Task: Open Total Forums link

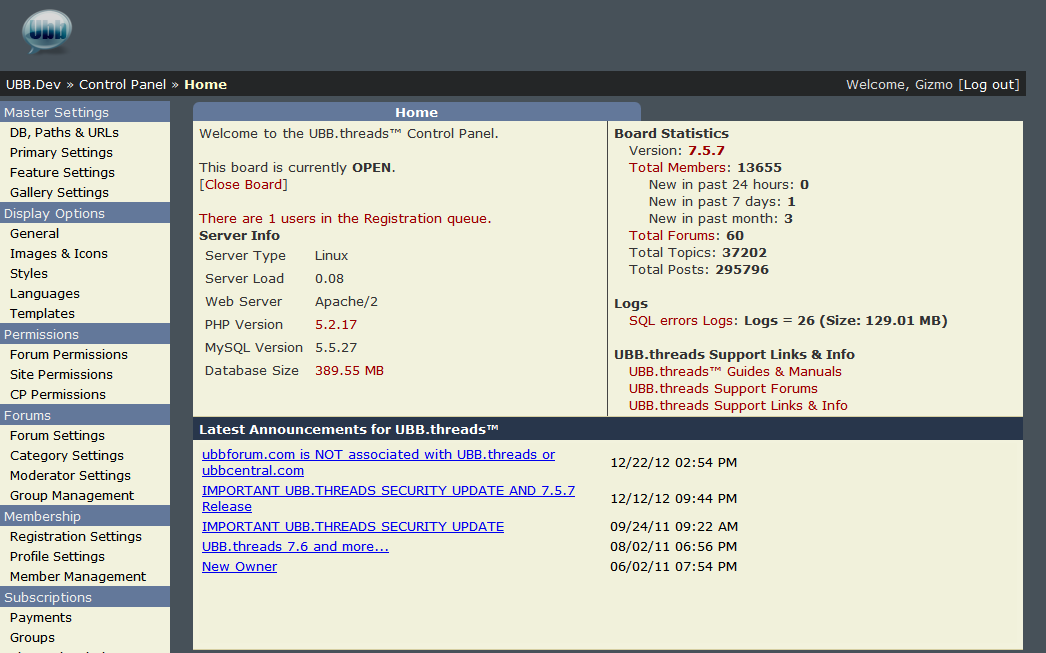Action: tap(674, 235)
